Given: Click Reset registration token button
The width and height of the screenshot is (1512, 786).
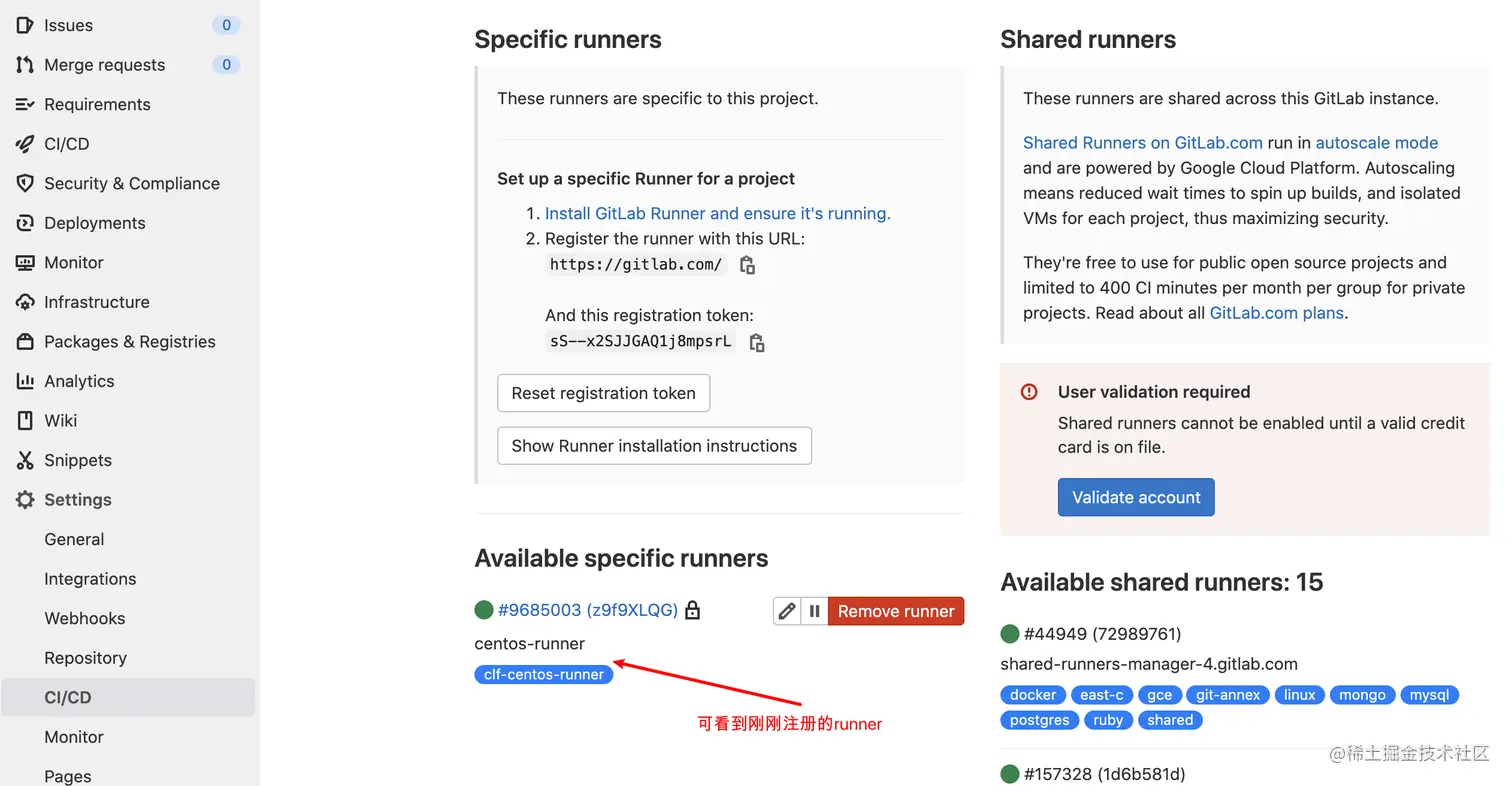Looking at the screenshot, I should click(603, 393).
